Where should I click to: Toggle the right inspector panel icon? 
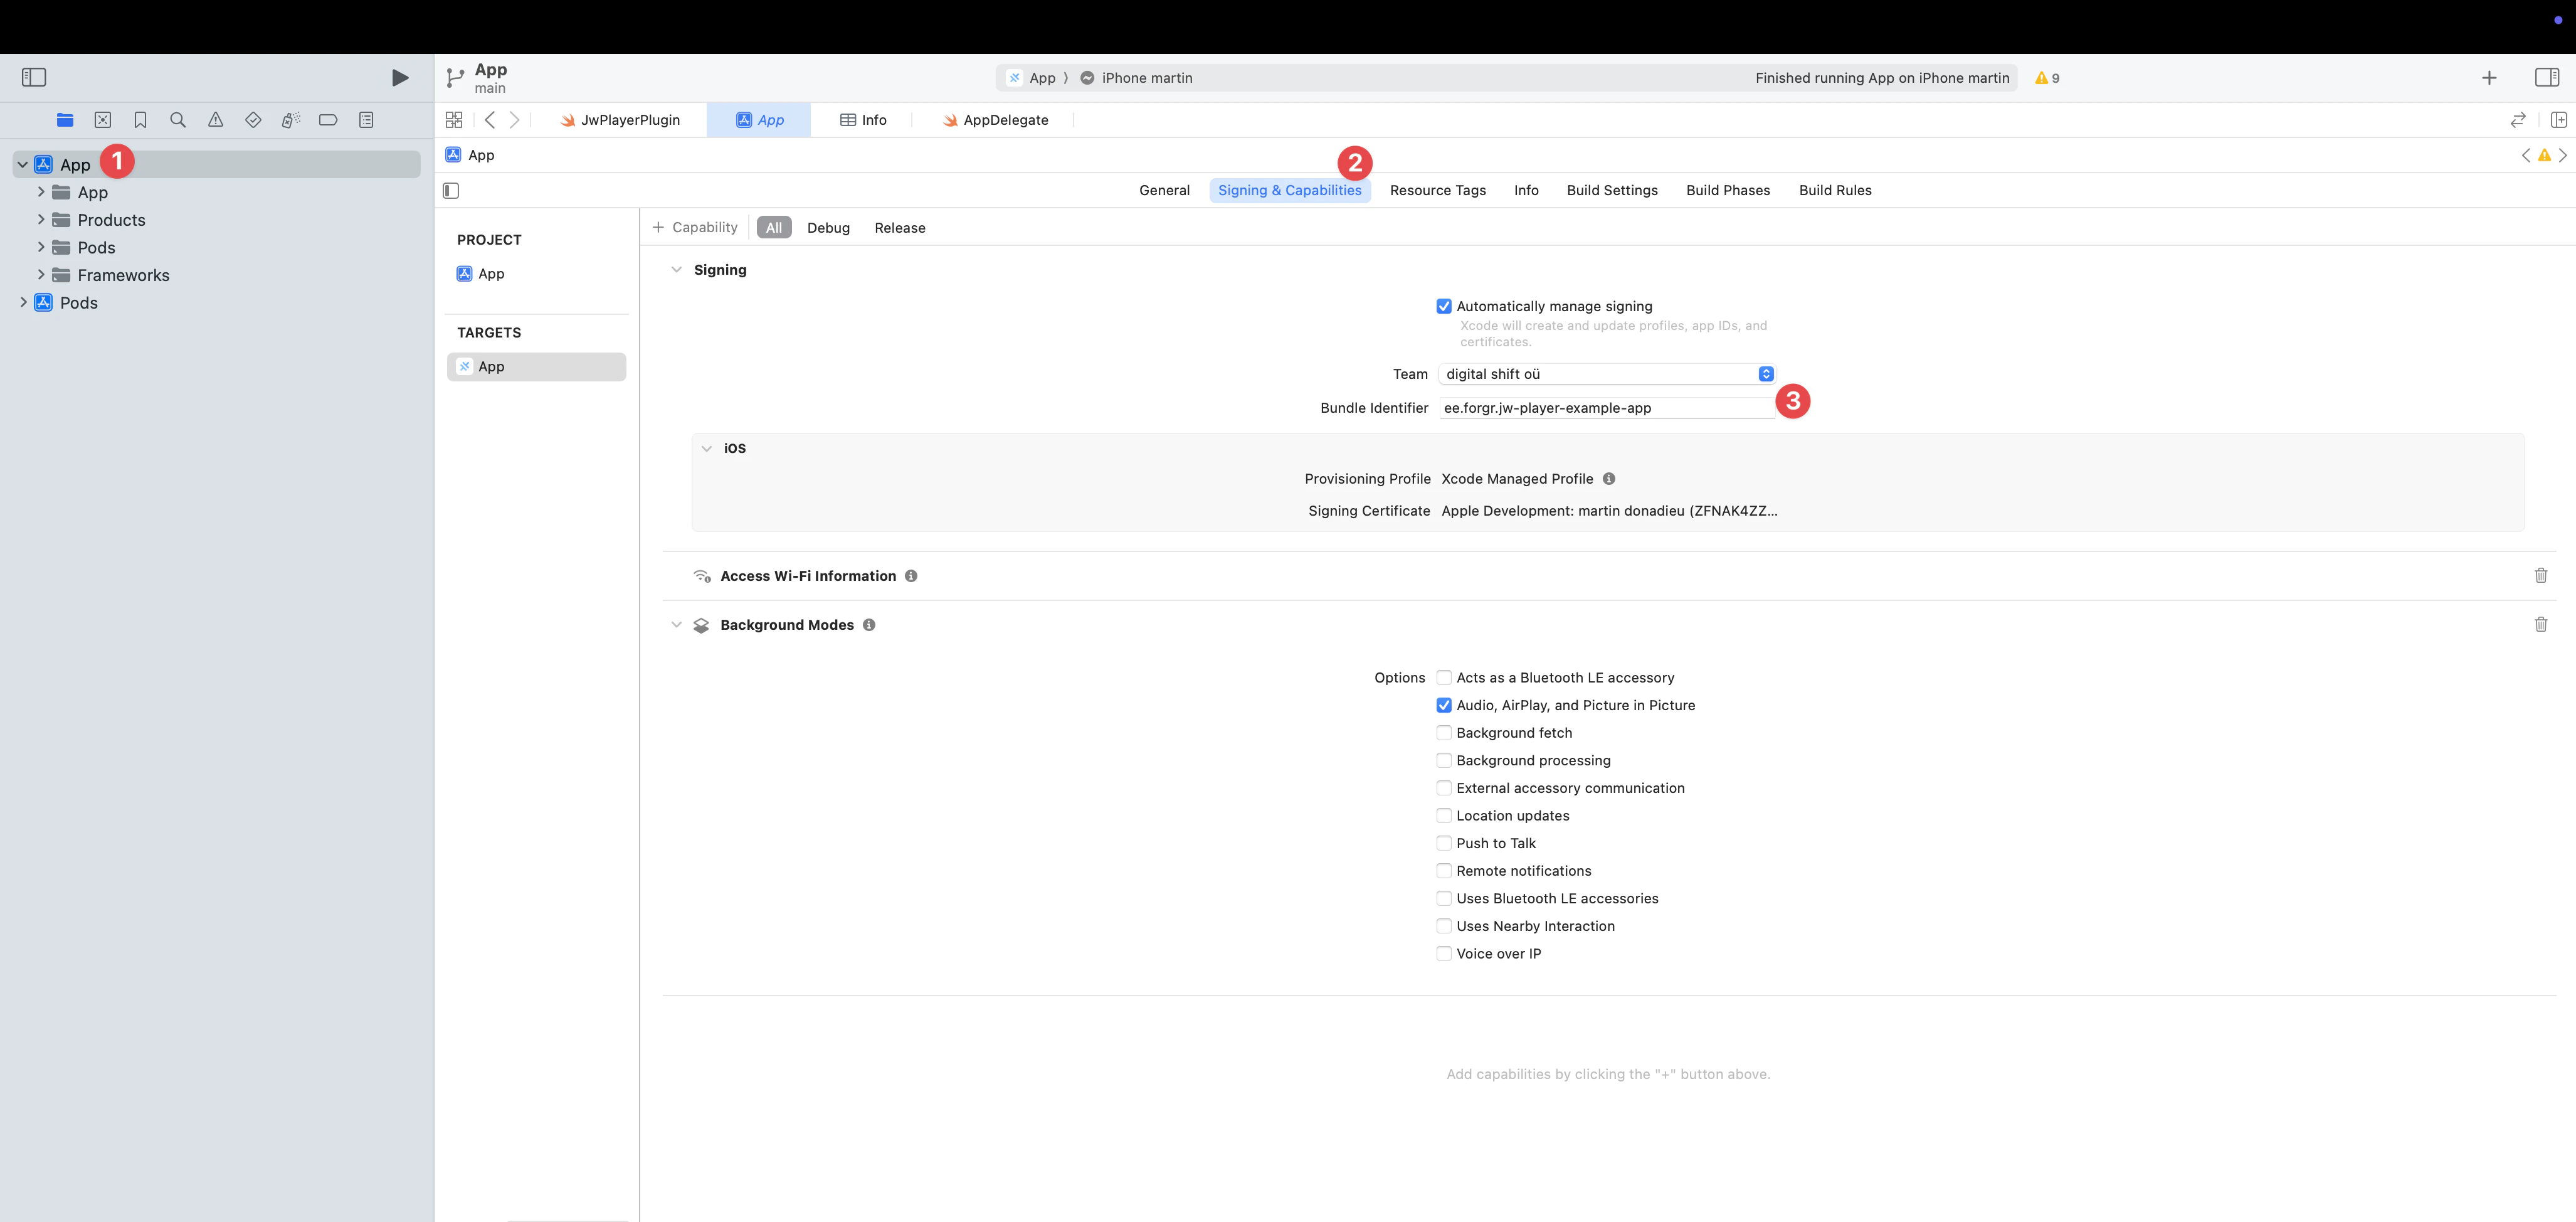(2546, 78)
